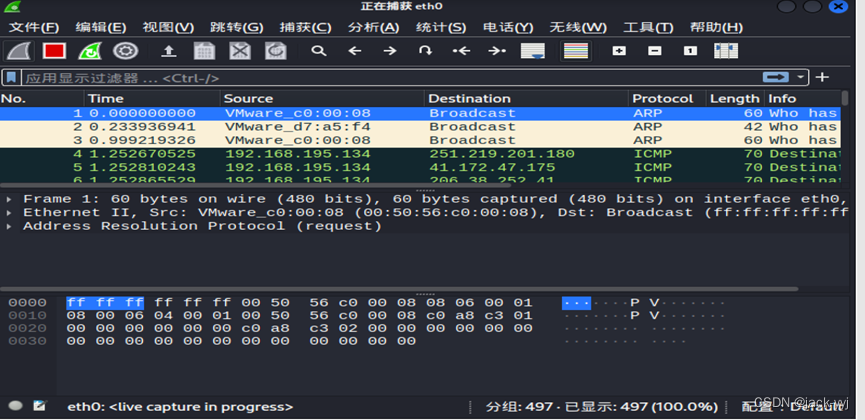Viewport: 865px width, 420px height.
Task: Jump to the last packet icon
Action: pos(497,51)
